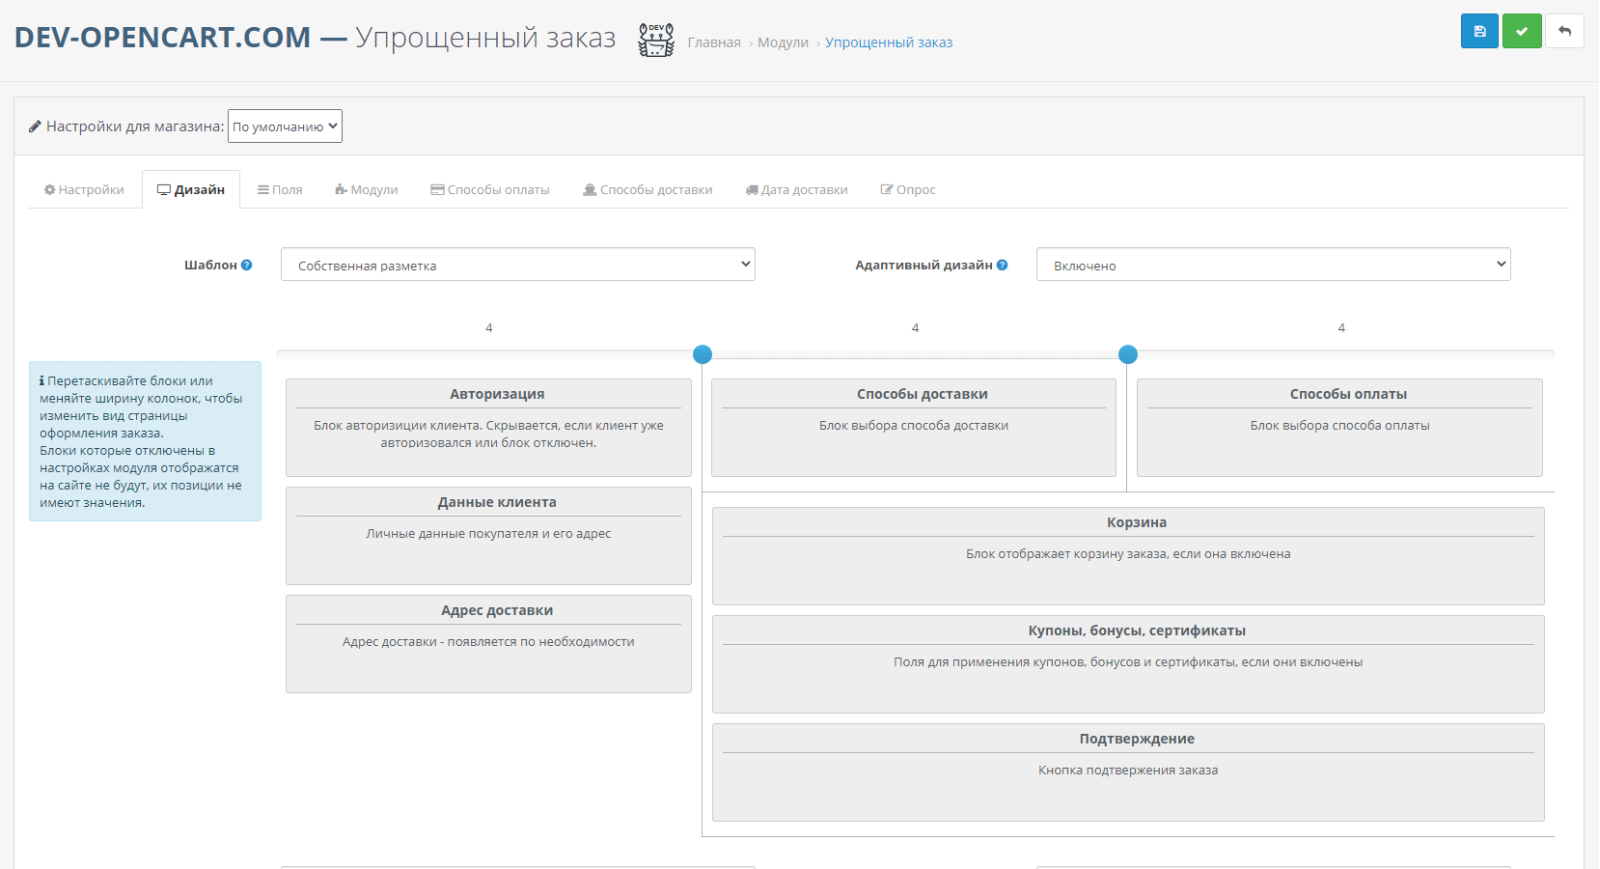Click the Купоны, бонусы, сертификаты block
This screenshot has width=1600, height=869.
point(1128,664)
